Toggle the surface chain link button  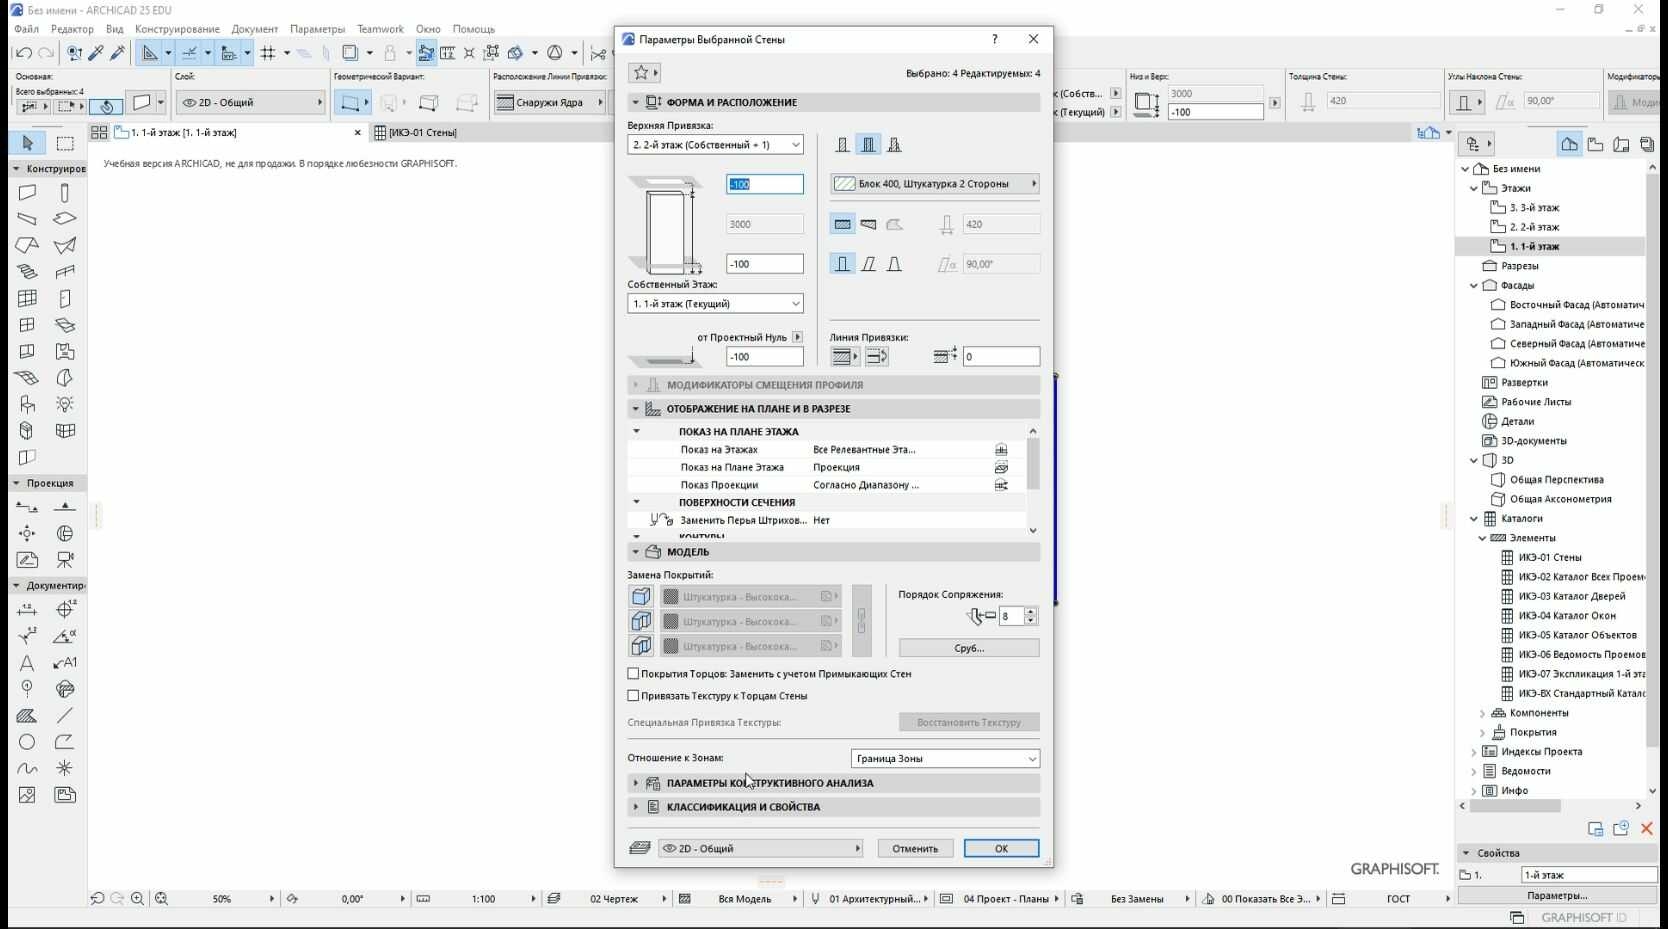(x=861, y=621)
